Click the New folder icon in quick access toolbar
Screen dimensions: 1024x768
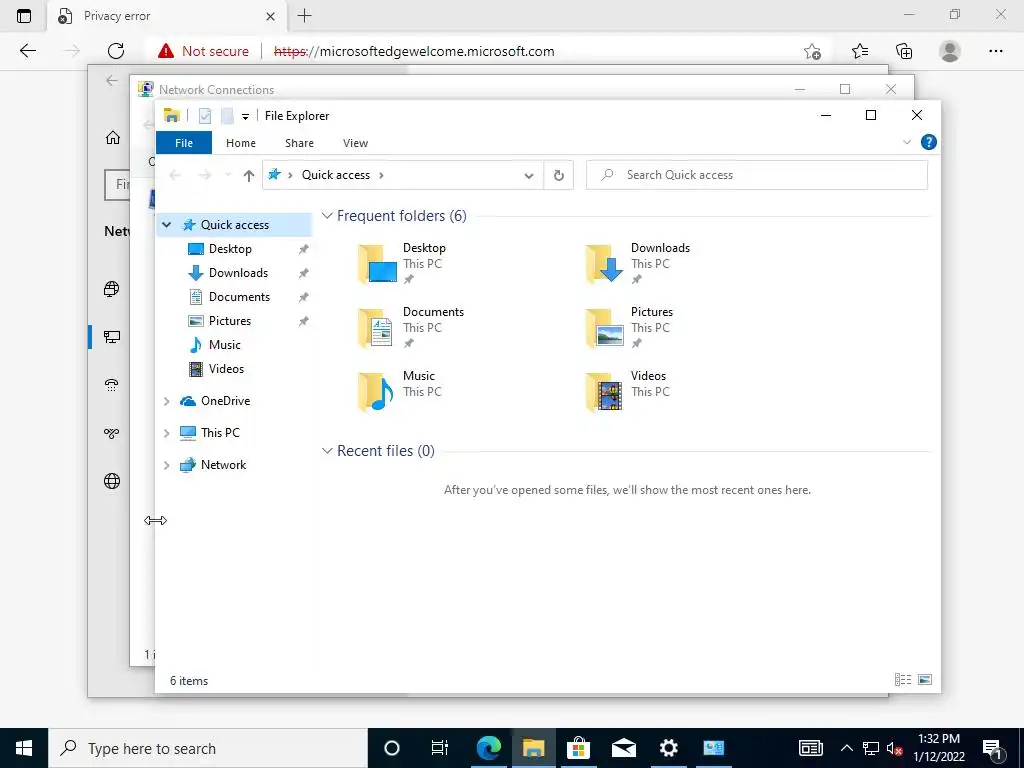click(x=227, y=116)
